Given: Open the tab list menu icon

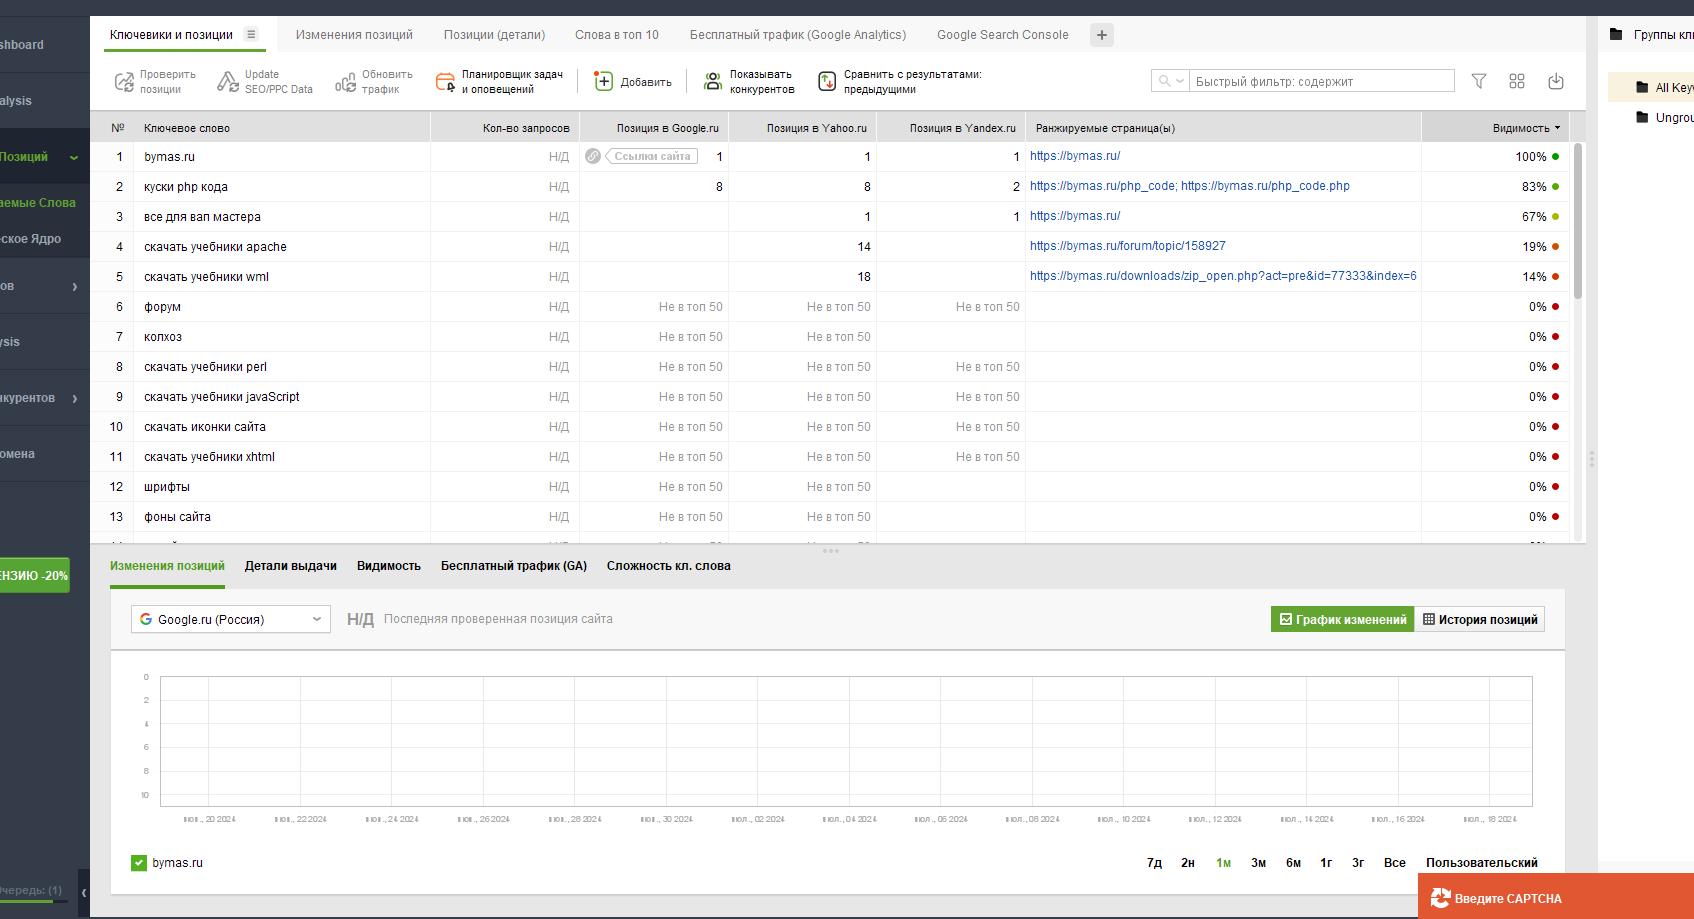Looking at the screenshot, I should click(251, 34).
